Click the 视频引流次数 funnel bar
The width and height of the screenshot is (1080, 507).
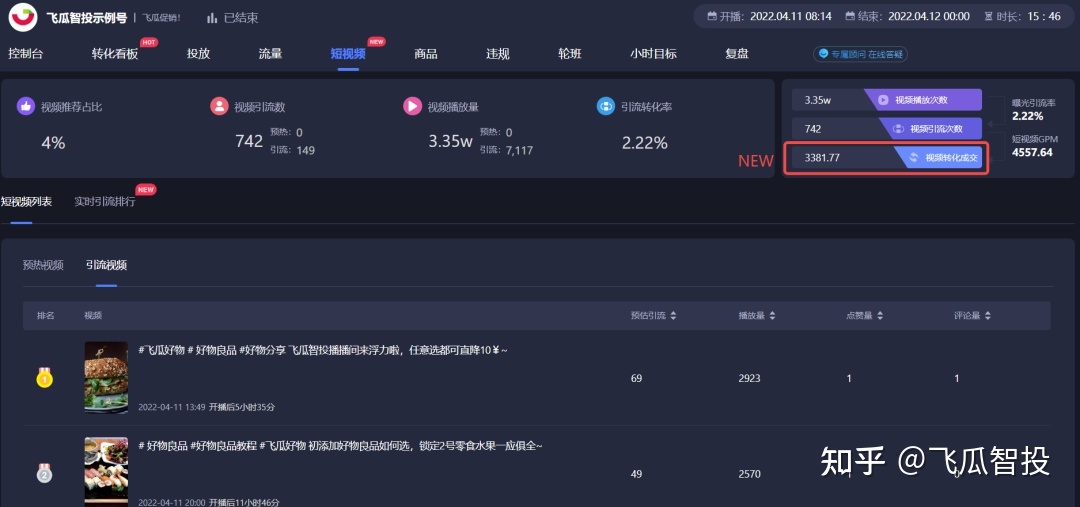point(887,129)
